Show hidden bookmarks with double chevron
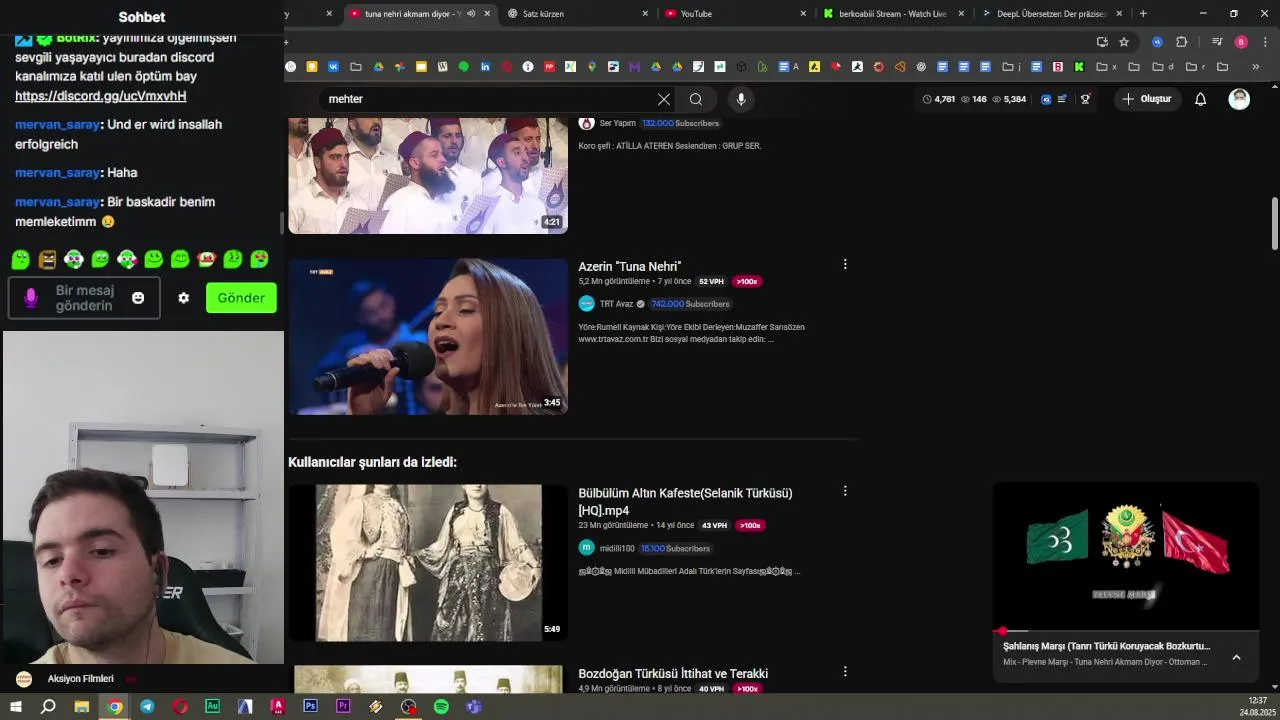 coord(1256,67)
